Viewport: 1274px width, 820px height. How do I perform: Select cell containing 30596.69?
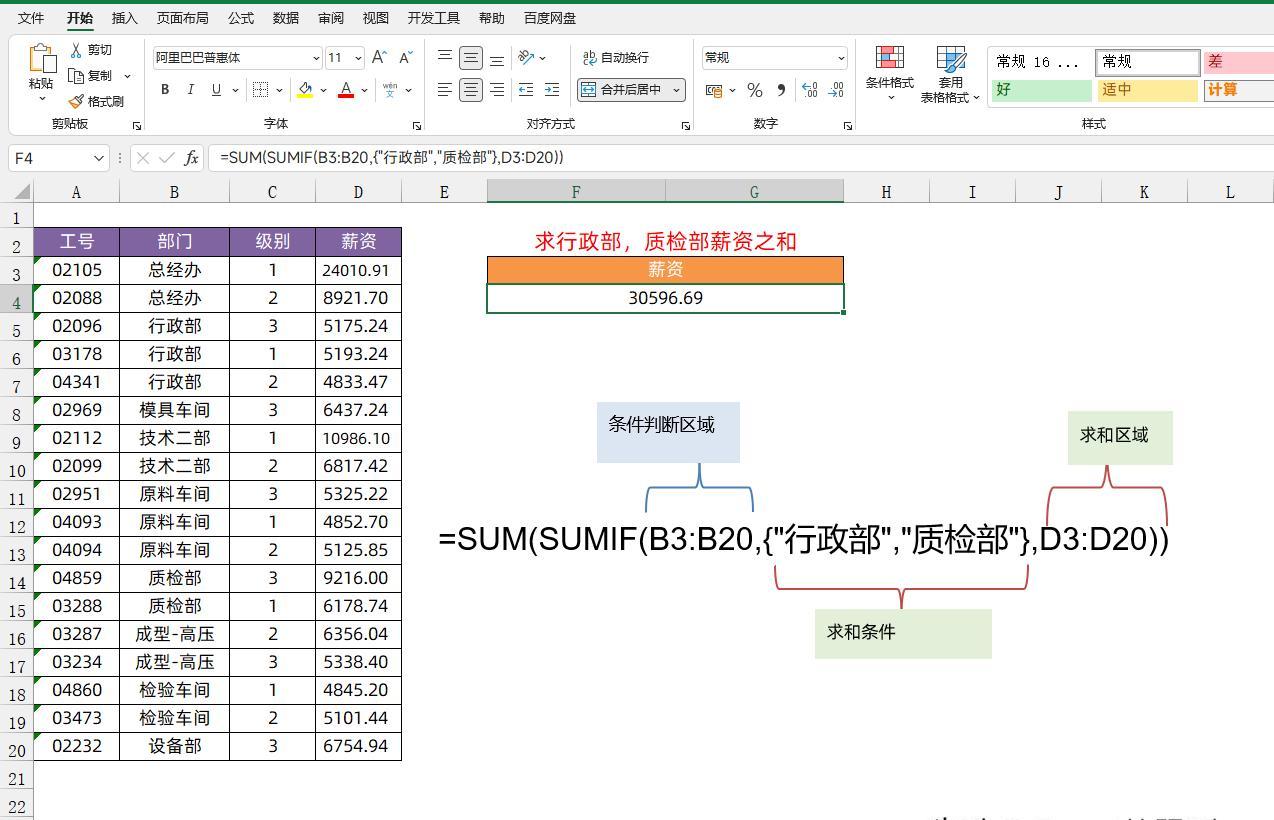[x=665, y=298]
